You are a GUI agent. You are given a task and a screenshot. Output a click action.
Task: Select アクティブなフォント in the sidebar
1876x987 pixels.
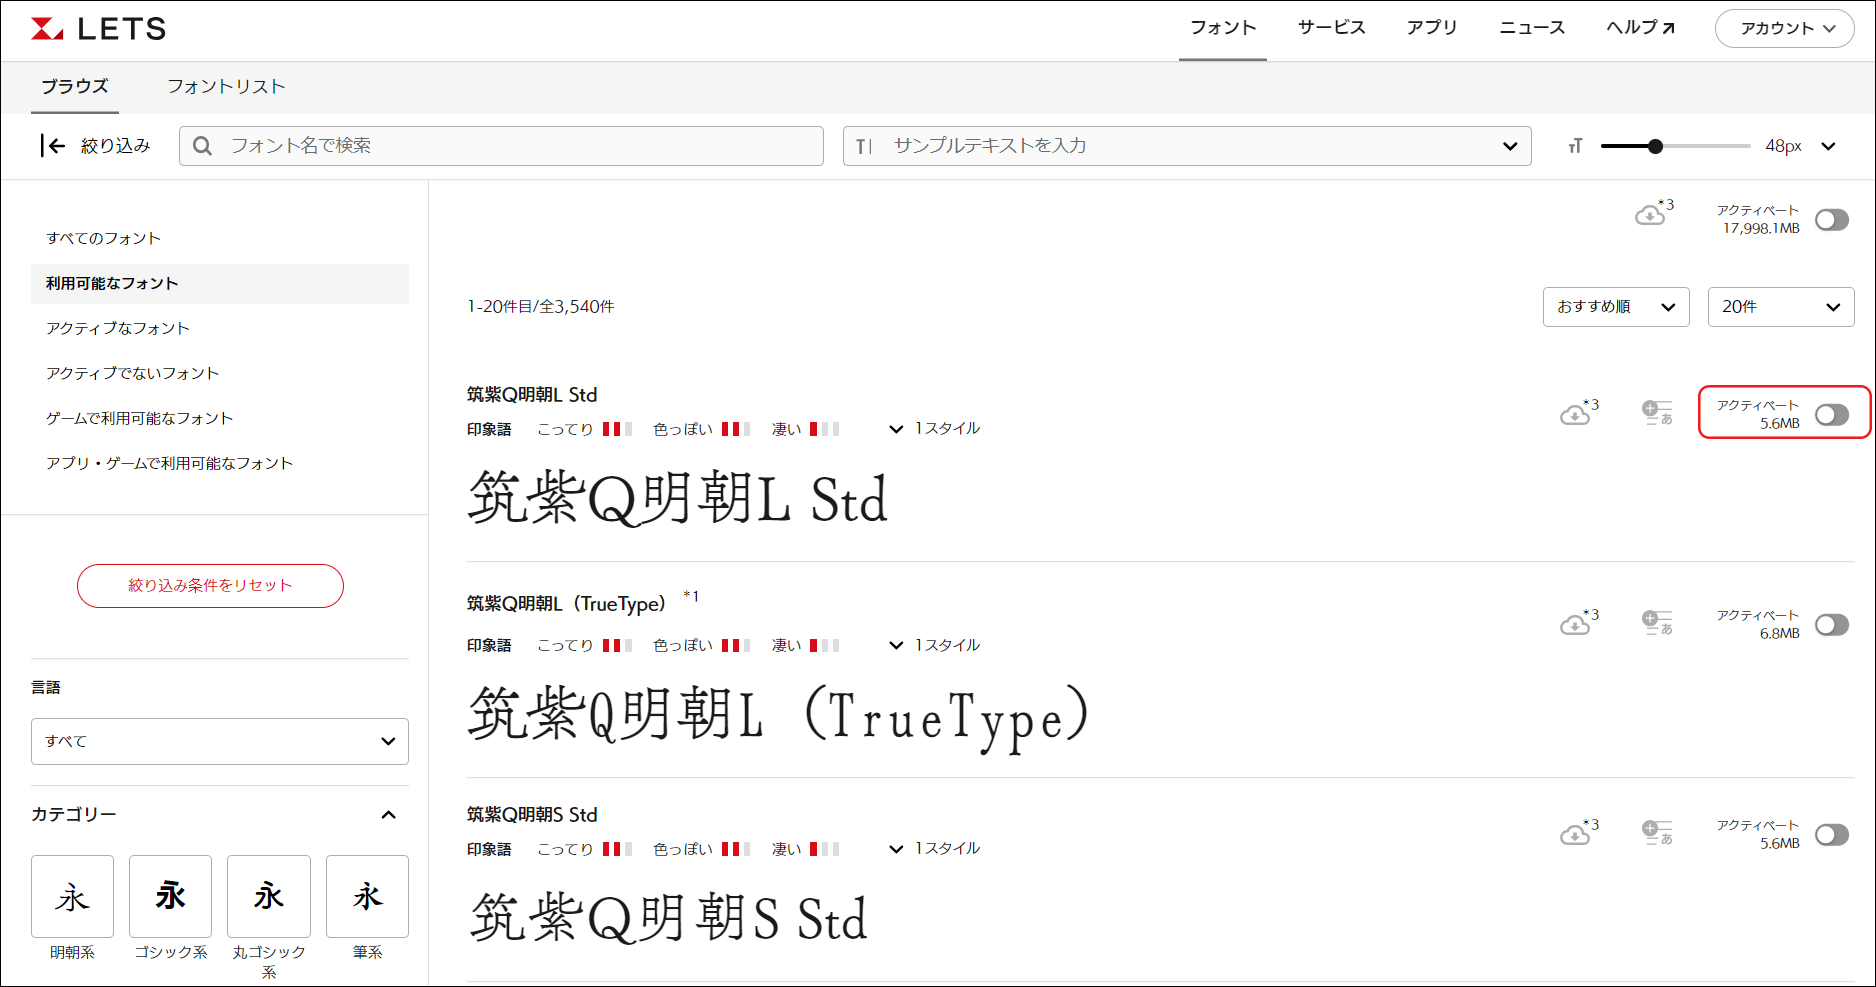118,329
